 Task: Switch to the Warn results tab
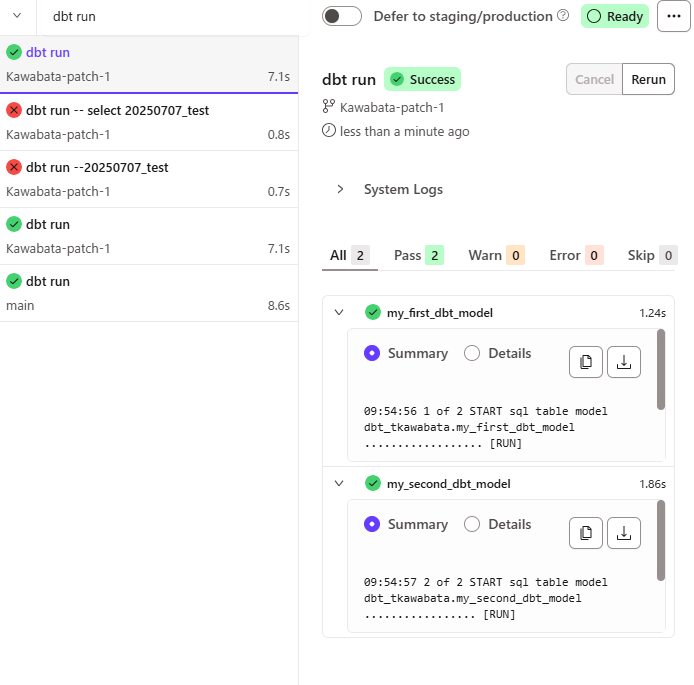[497, 255]
